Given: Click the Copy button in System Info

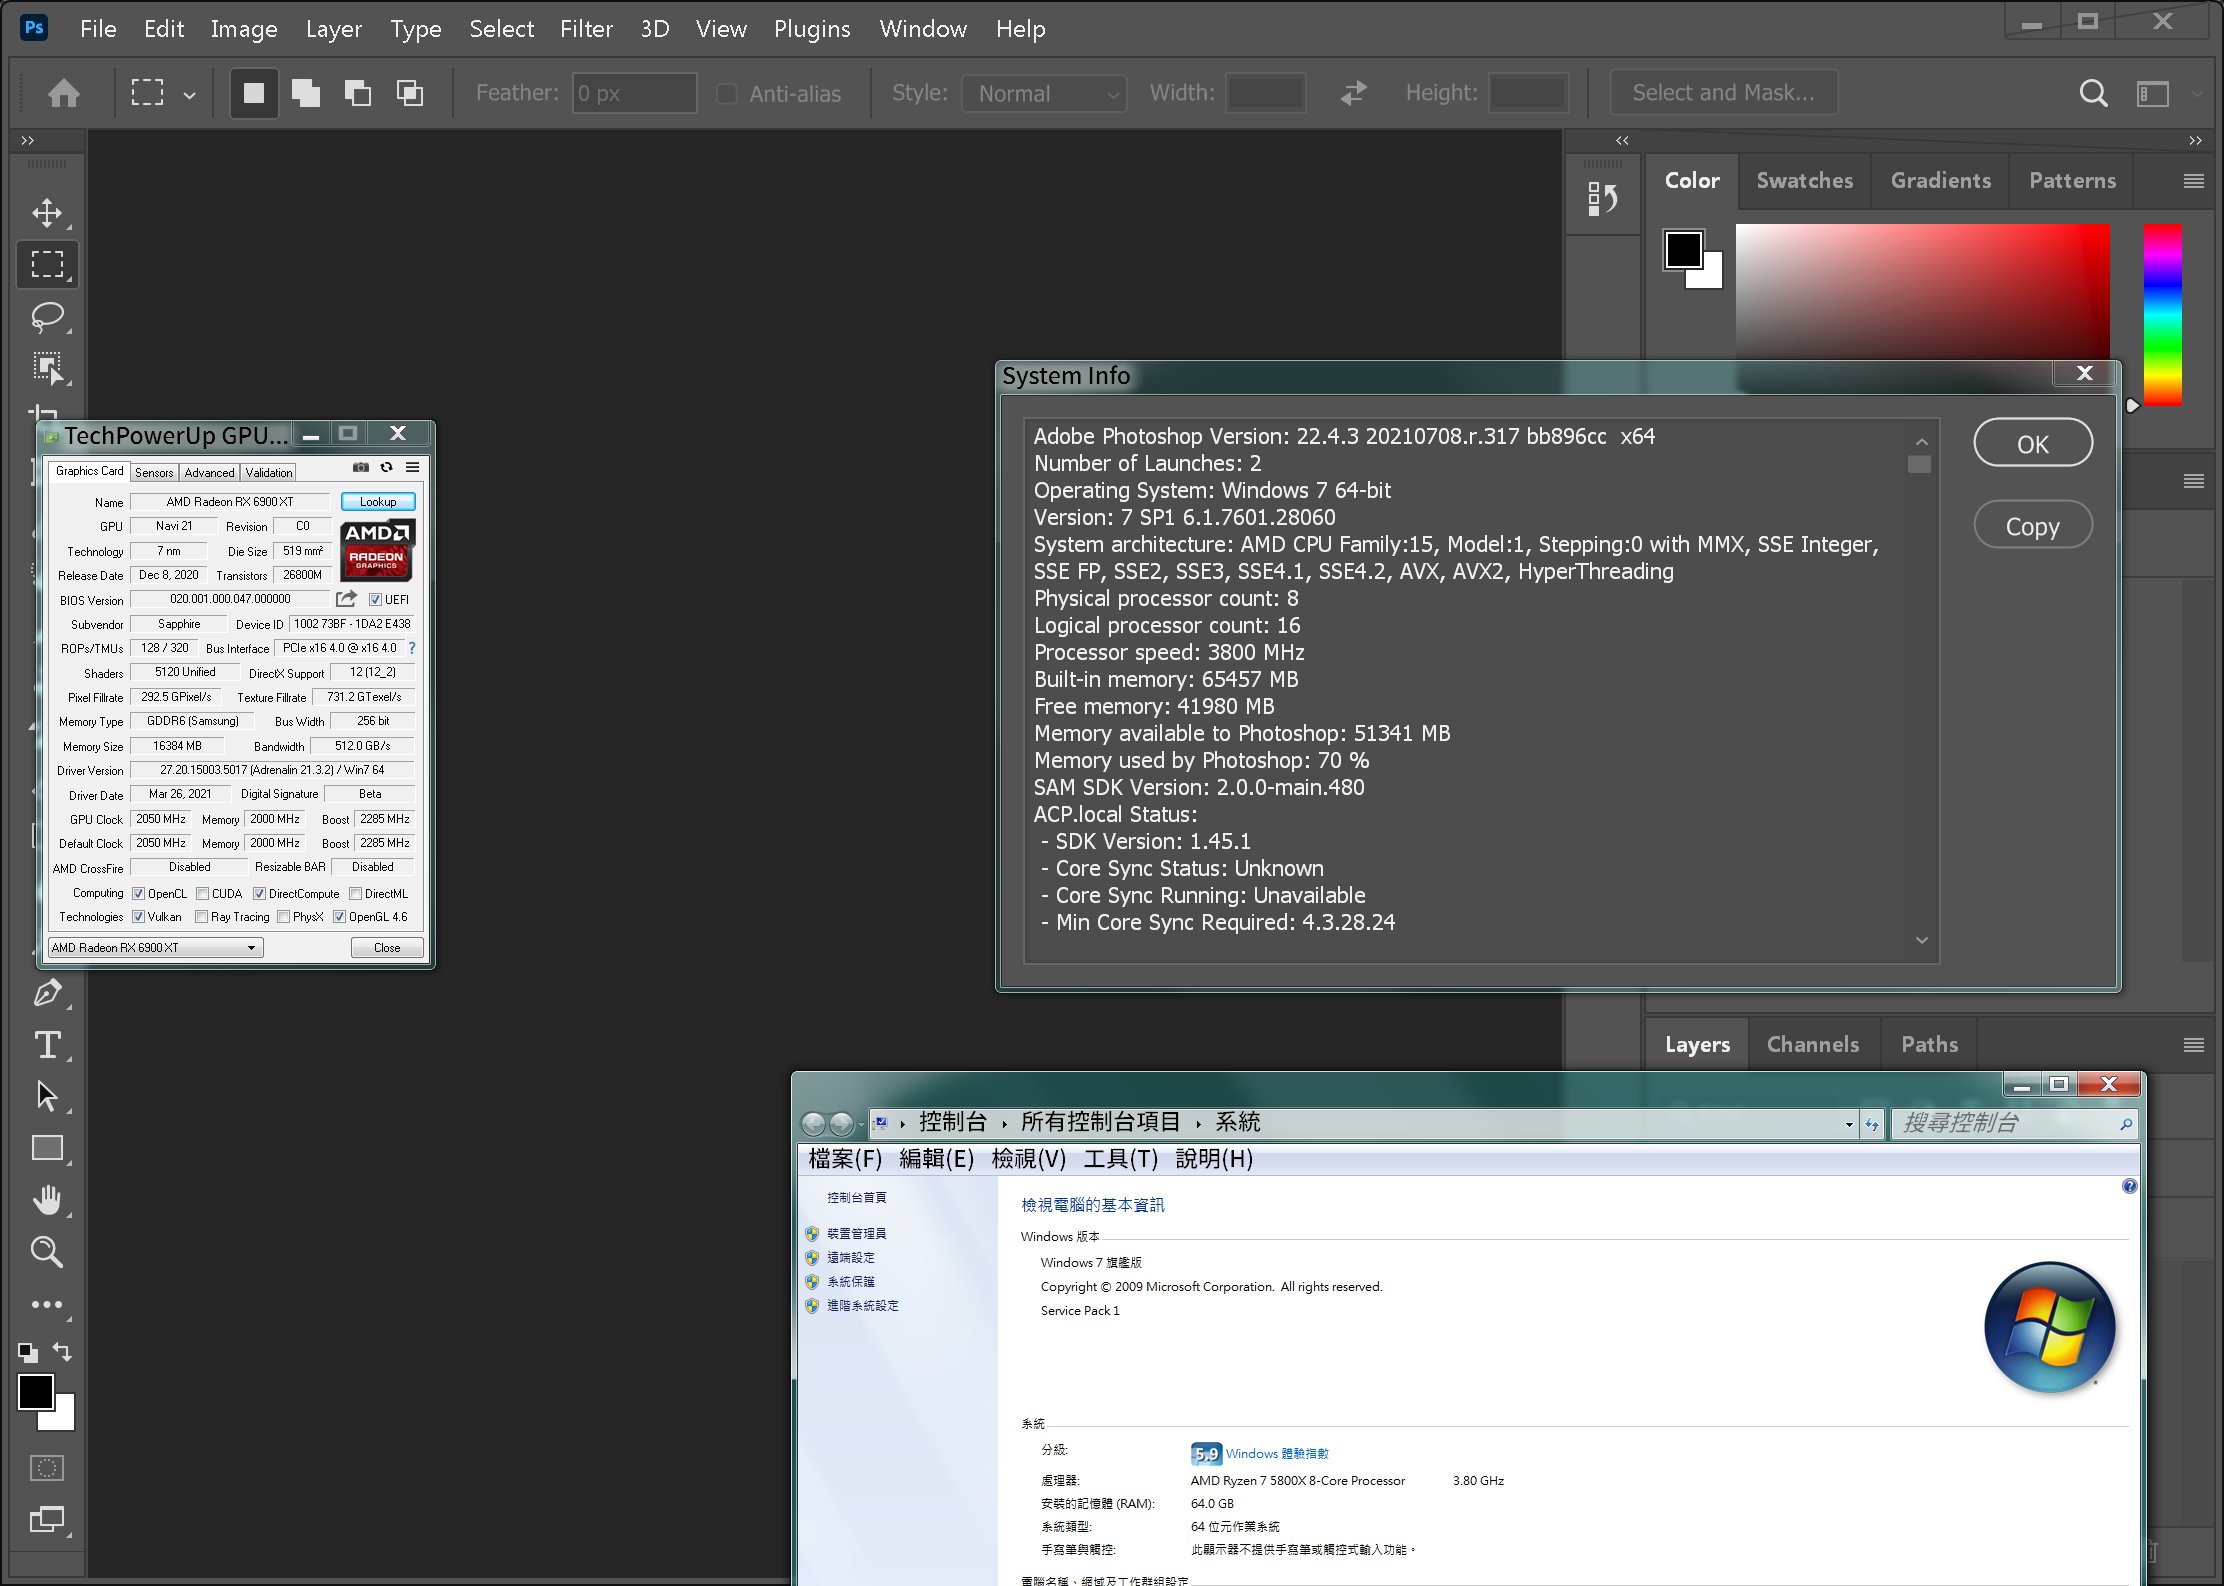Looking at the screenshot, I should pos(2032,526).
